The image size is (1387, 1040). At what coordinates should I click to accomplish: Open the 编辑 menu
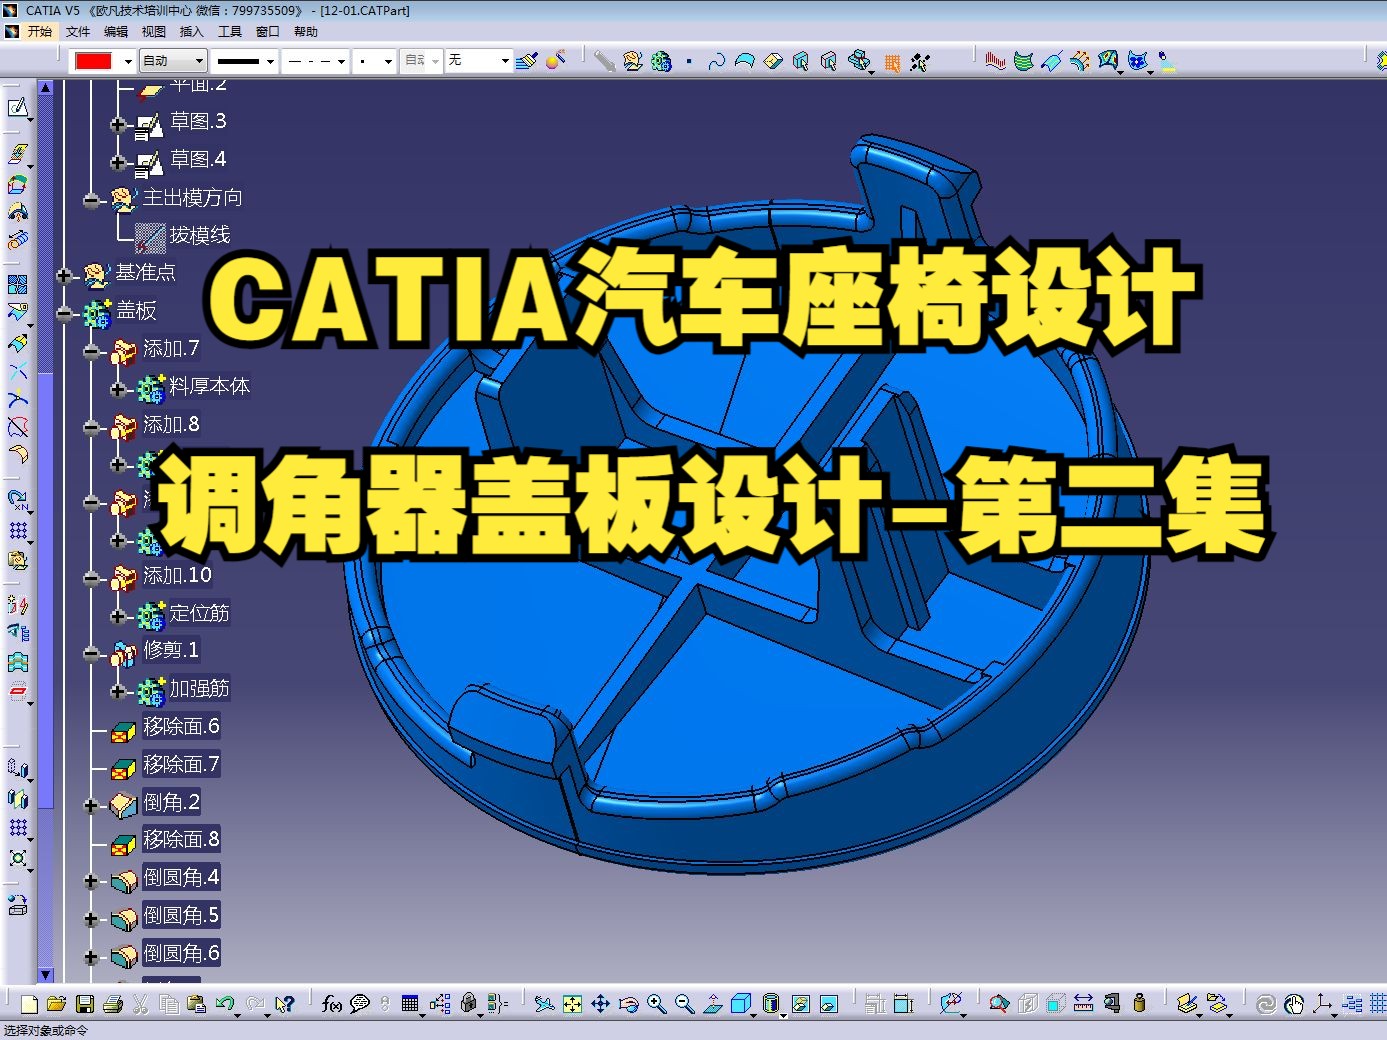(116, 31)
